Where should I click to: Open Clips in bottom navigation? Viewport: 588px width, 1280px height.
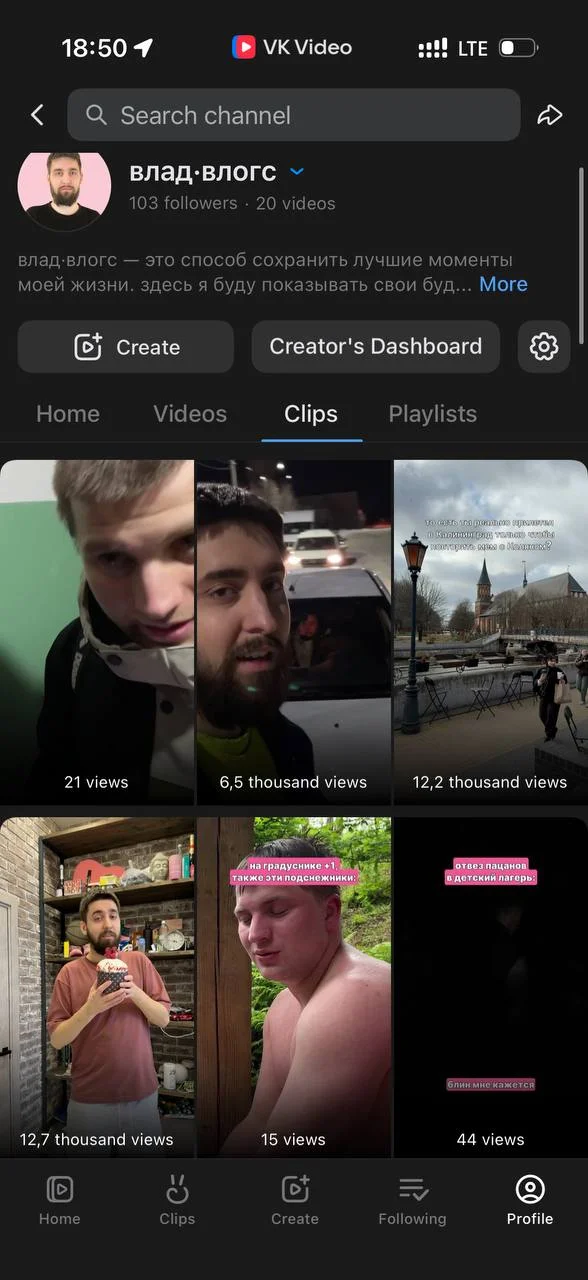[x=177, y=1200]
